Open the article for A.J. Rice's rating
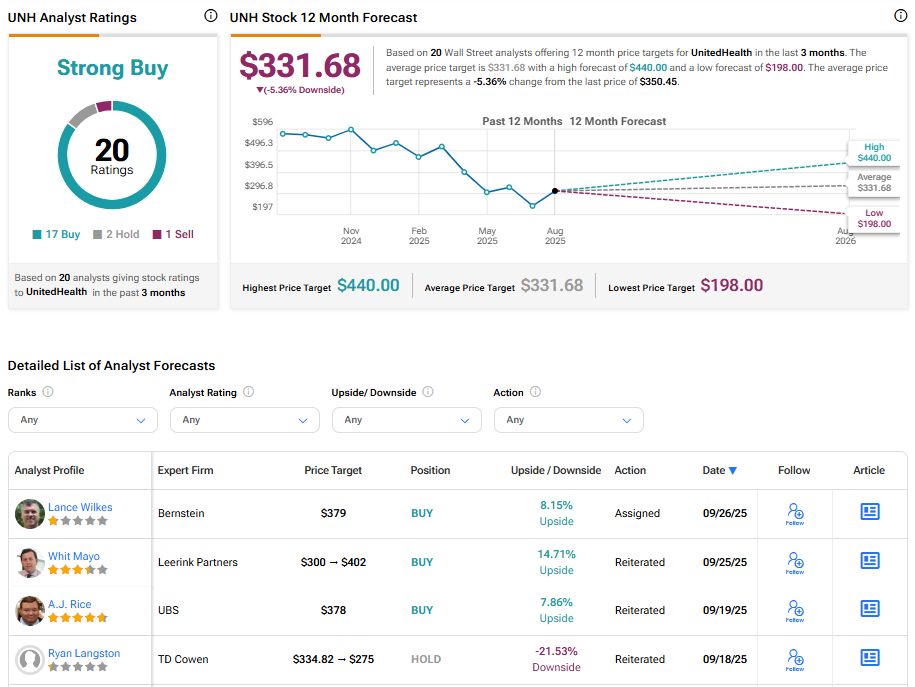The image size is (915, 687). [869, 609]
